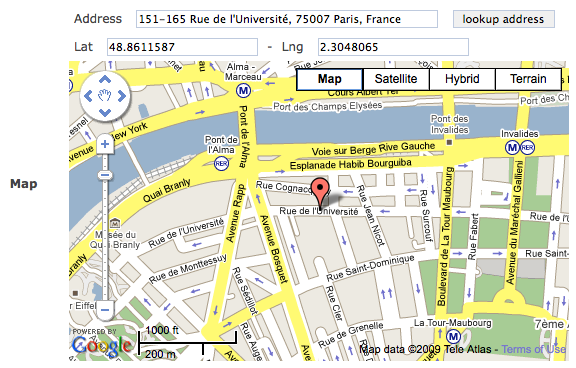
Task: Switch to Hybrid map view
Action: tap(462, 79)
